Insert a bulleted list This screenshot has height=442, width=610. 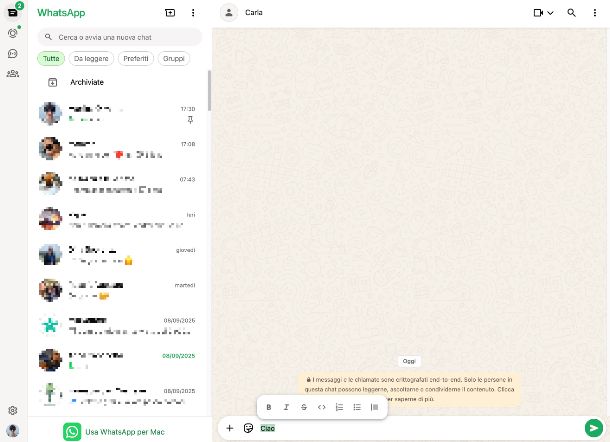coord(357,407)
